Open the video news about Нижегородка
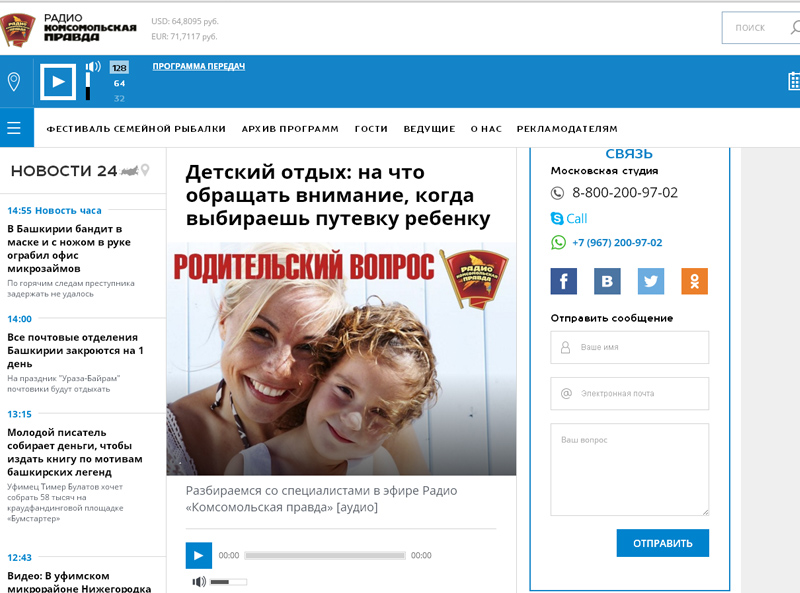Image resolution: width=800 pixels, height=593 pixels. tap(79, 582)
